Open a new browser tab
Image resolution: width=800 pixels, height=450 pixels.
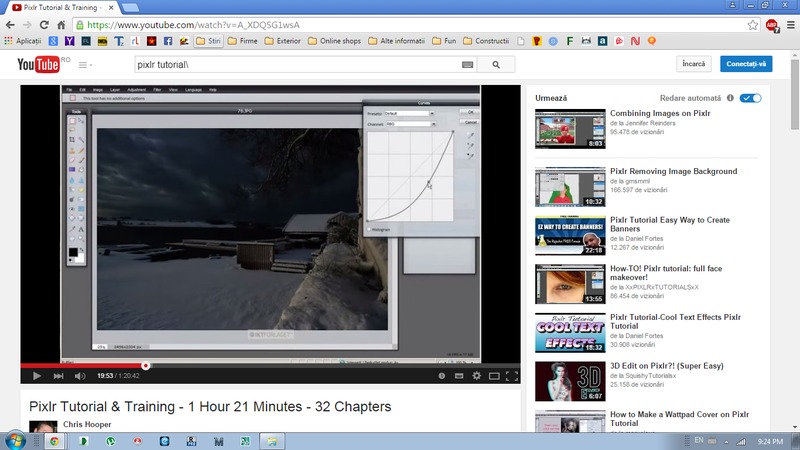tap(131, 8)
